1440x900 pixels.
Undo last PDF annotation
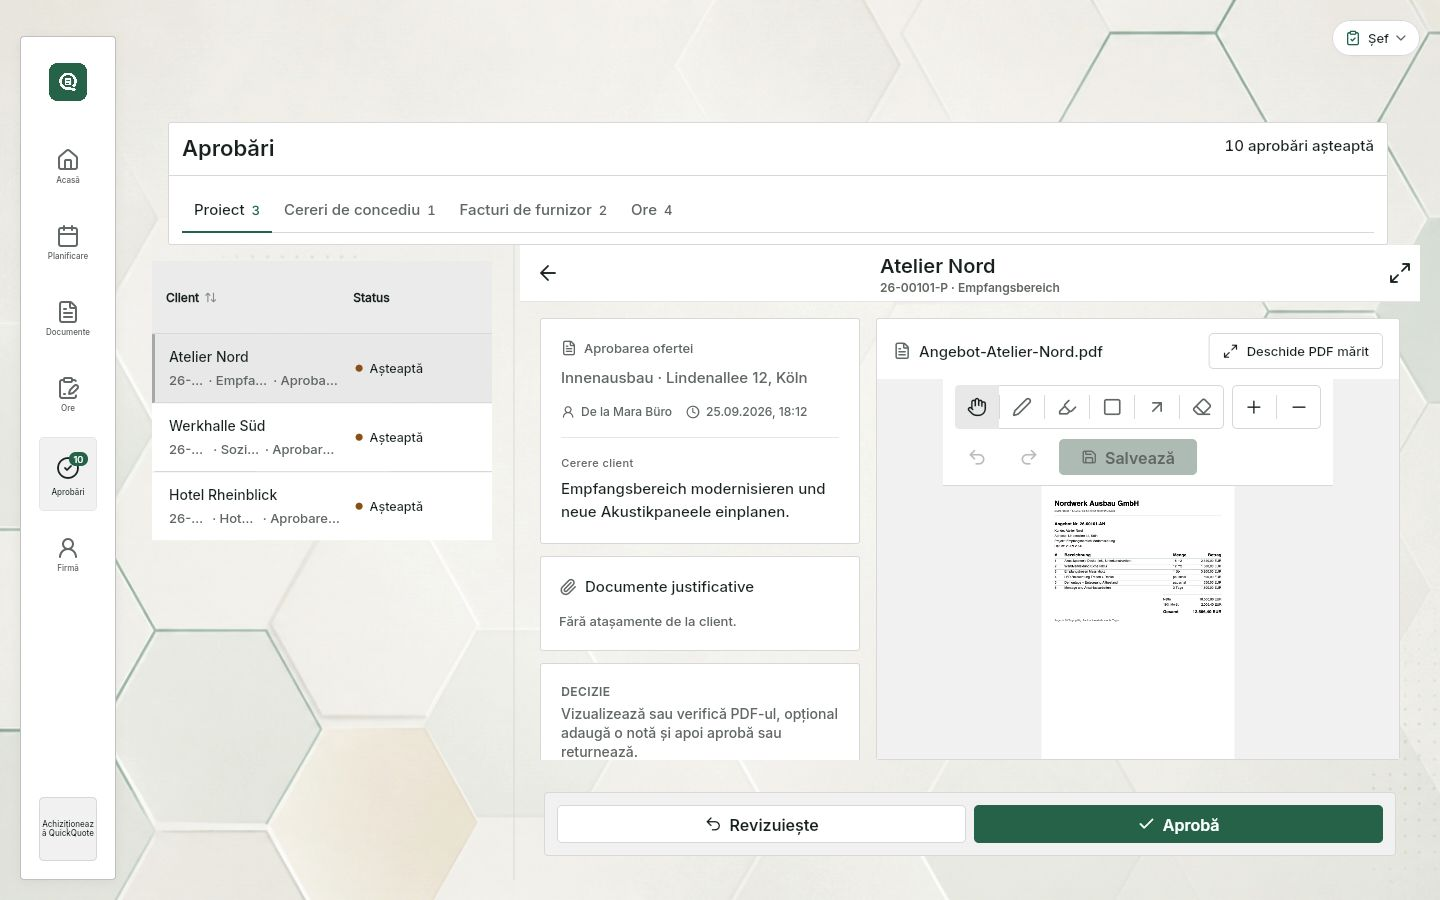point(977,457)
